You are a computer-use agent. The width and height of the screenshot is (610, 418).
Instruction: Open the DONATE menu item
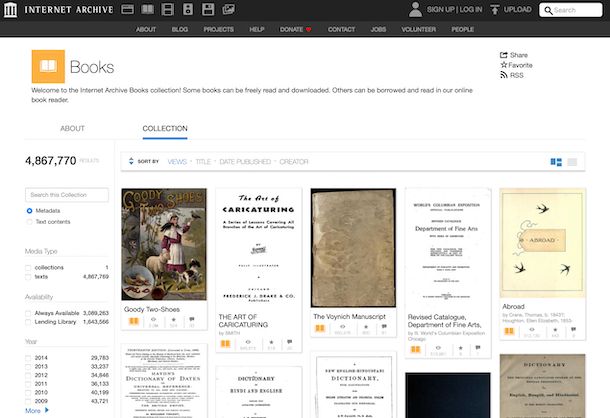[x=296, y=29]
